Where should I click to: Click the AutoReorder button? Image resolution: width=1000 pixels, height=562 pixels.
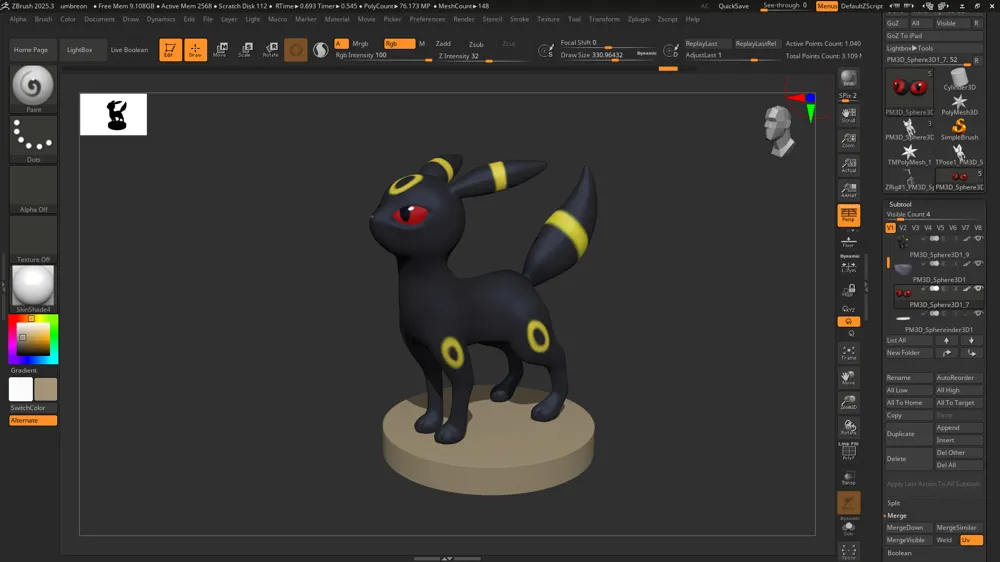959,378
